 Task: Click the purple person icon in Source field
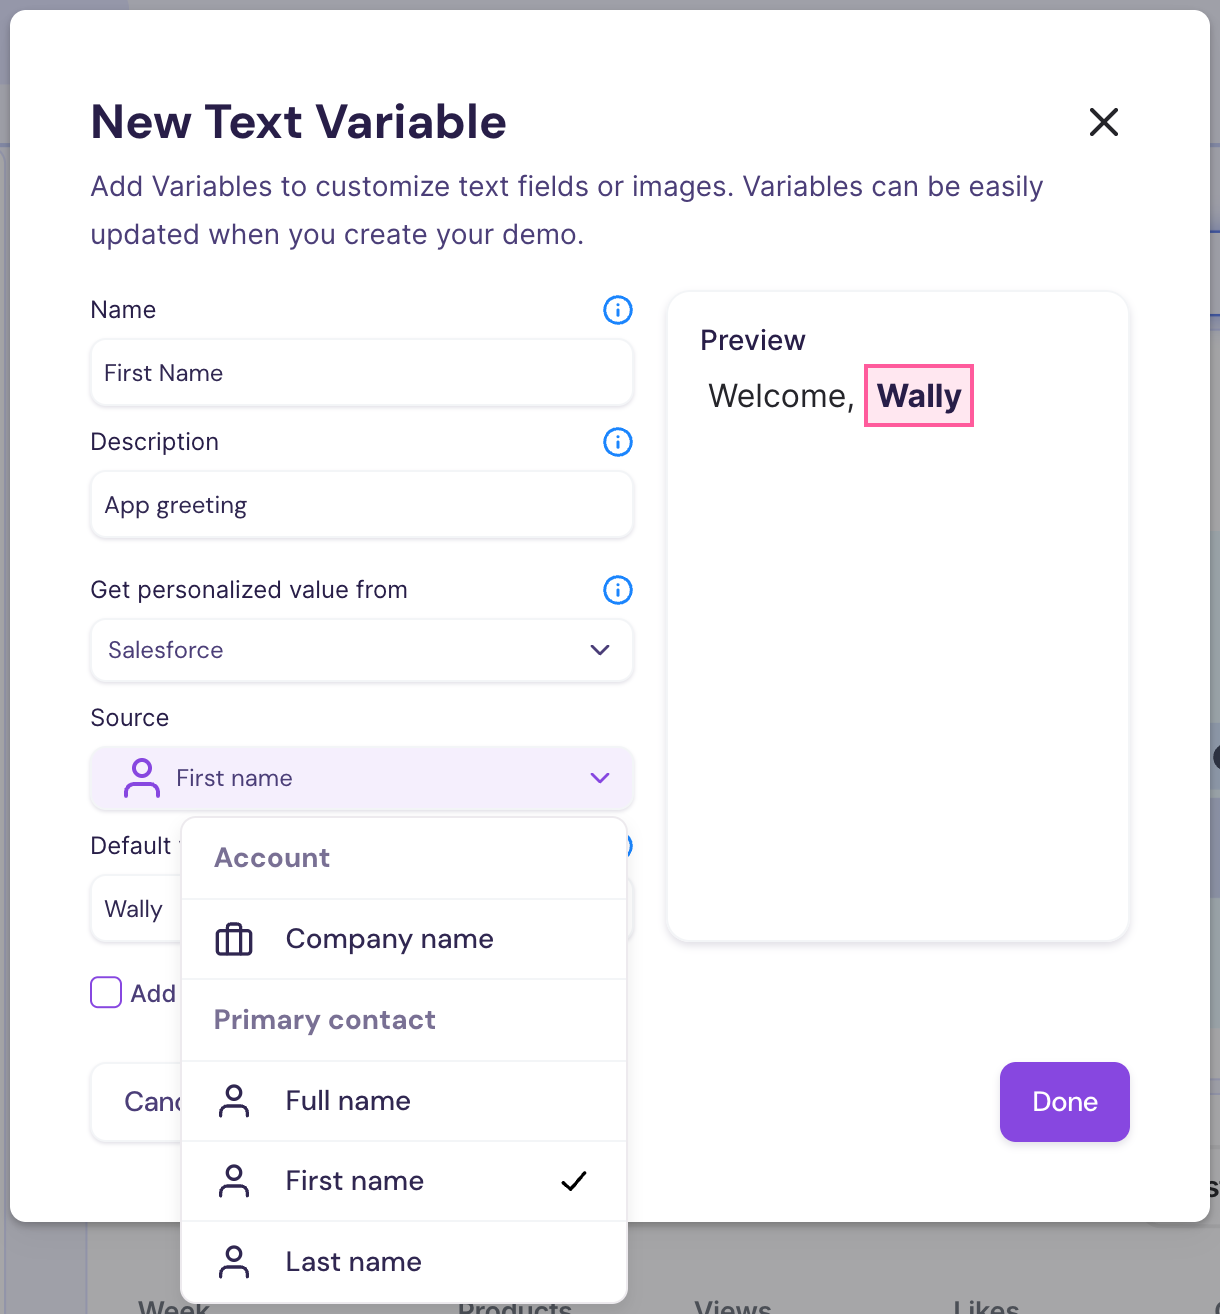click(x=142, y=778)
